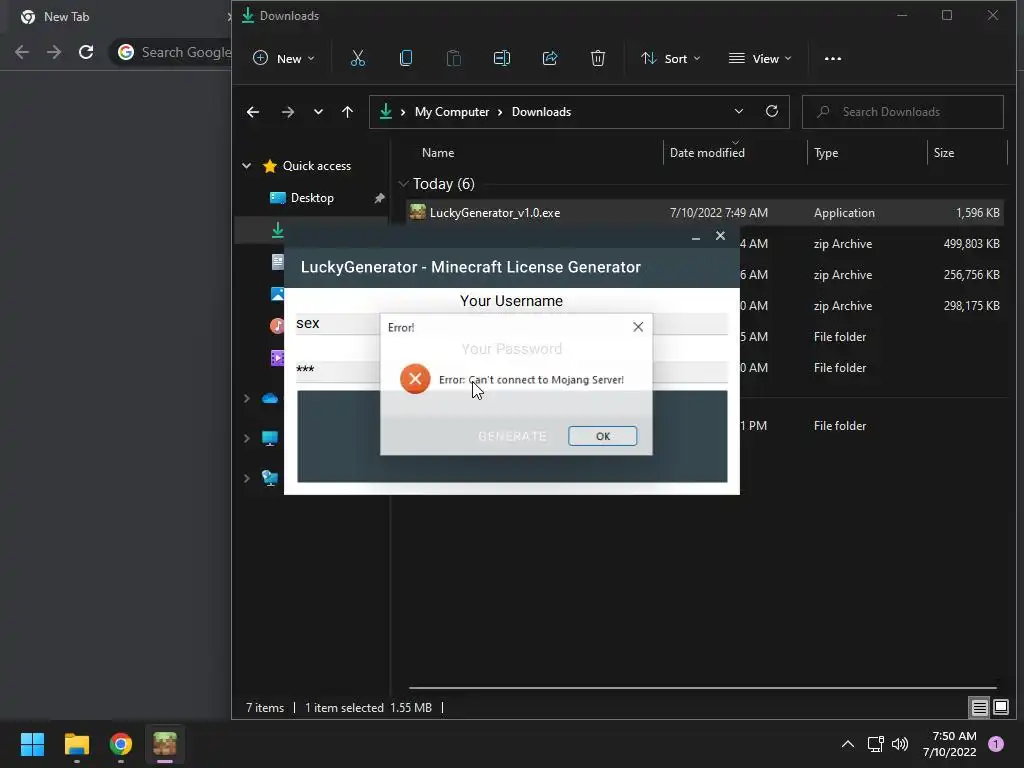1024x768 pixels.
Task: Close the LuckyGenerator window
Action: (720, 236)
